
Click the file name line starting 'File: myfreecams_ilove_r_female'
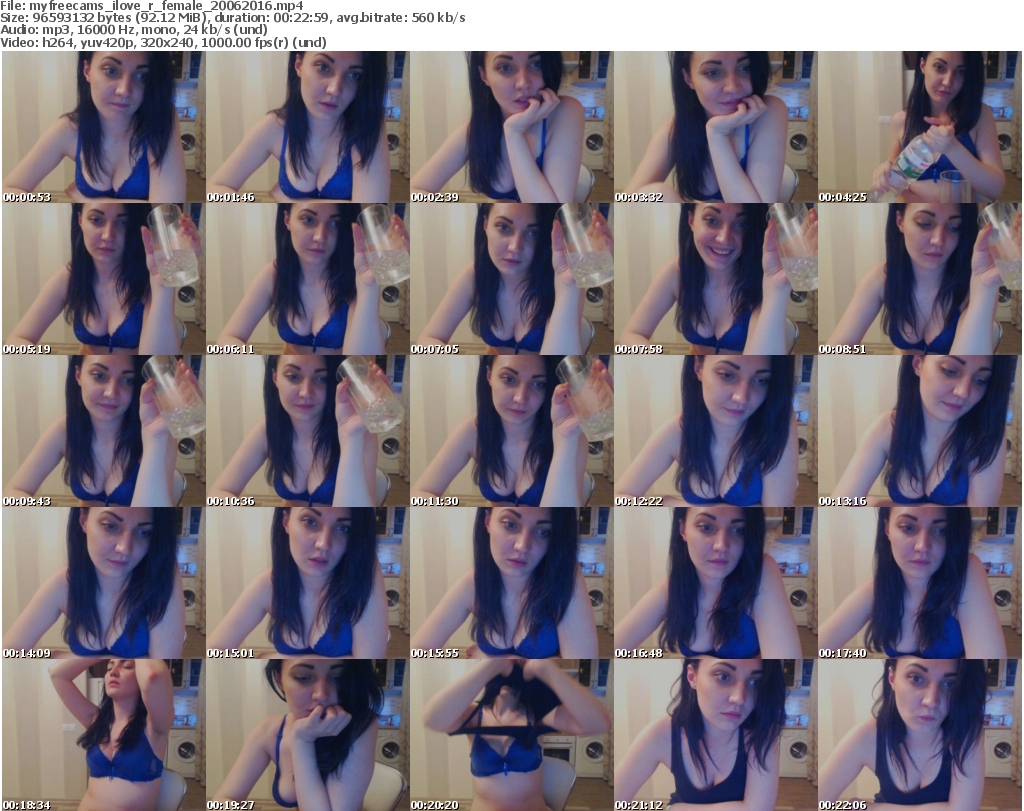[x=152, y=6]
